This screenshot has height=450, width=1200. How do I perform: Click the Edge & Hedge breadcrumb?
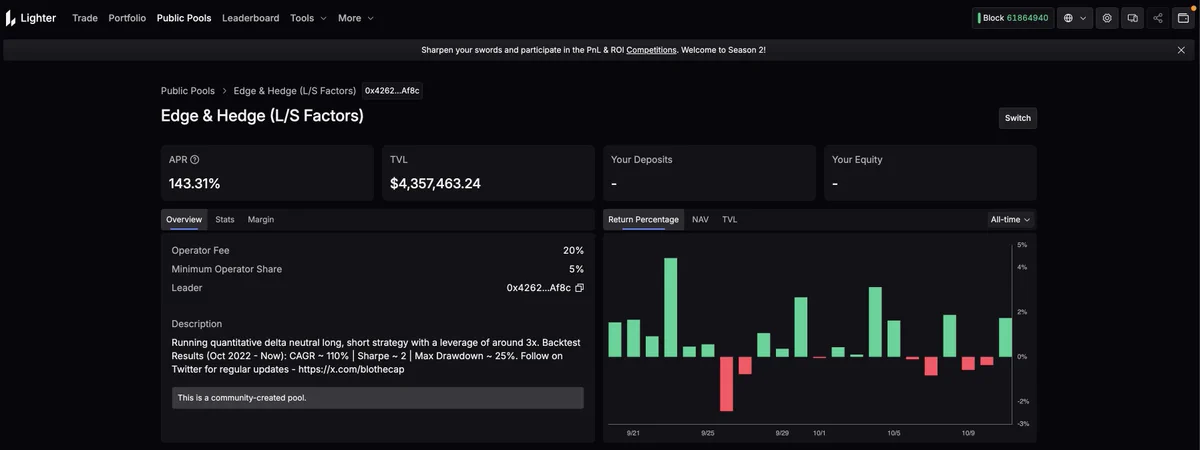[295, 91]
